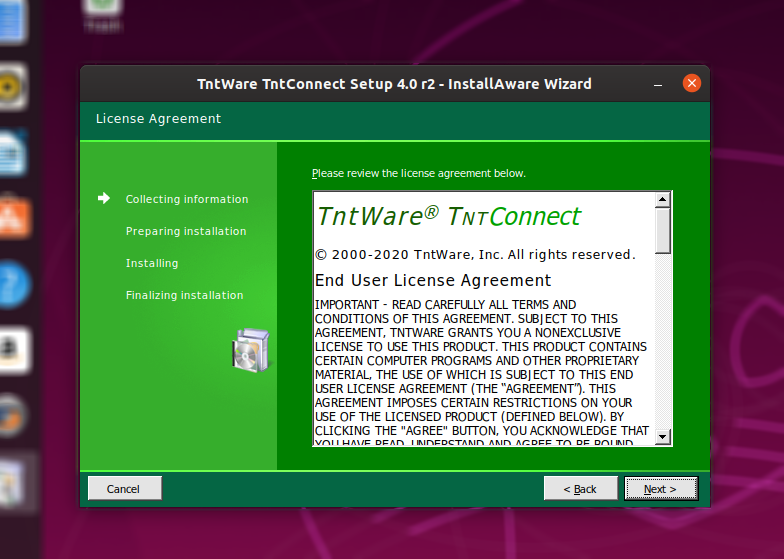Open the Trash desktop icon

(x=102, y=15)
